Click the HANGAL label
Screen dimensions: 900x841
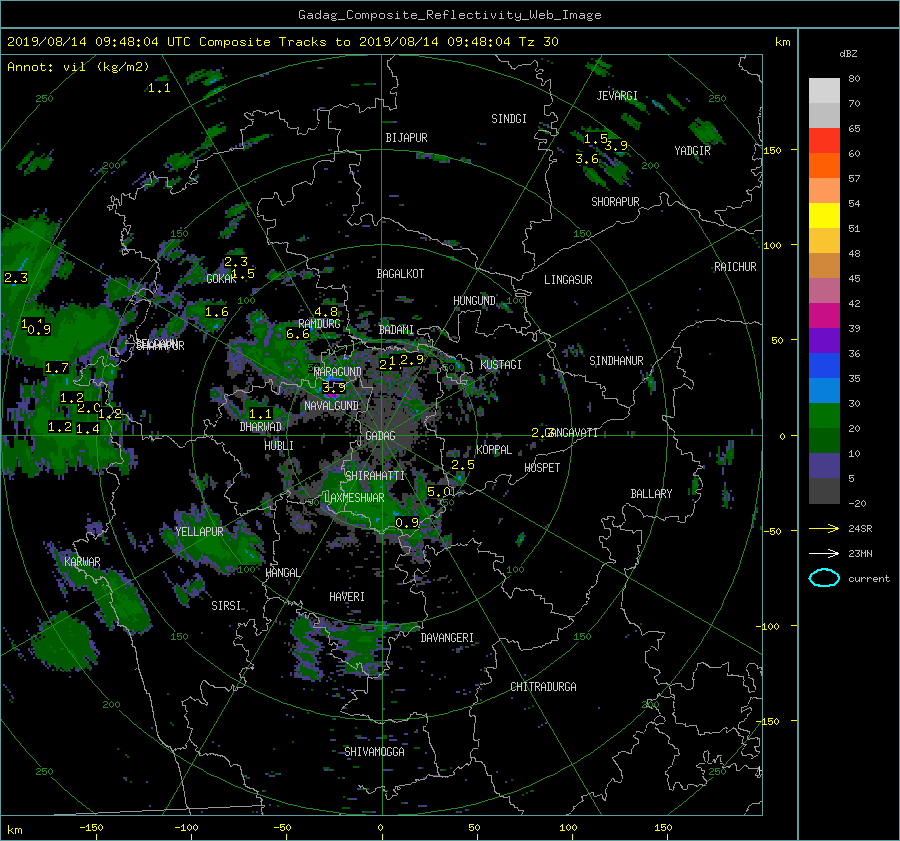click(x=282, y=573)
